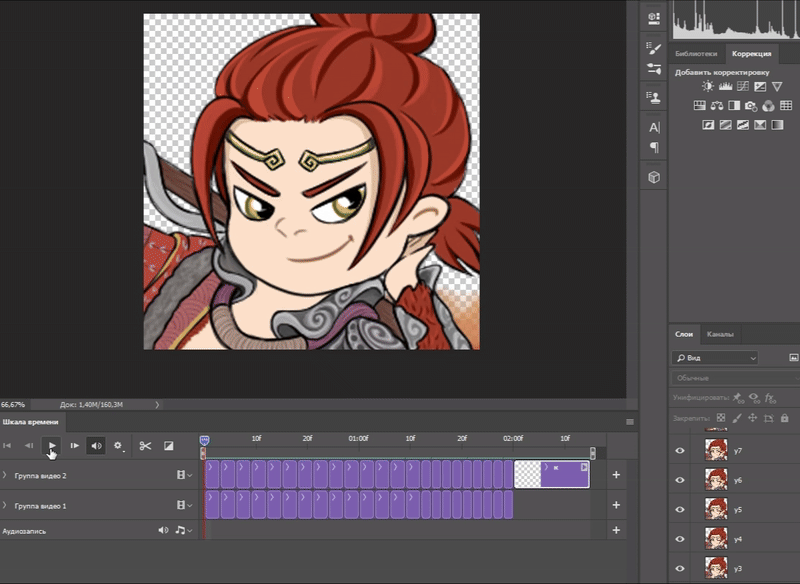
Task: Add a Threshold adjustment
Action: 743,124
